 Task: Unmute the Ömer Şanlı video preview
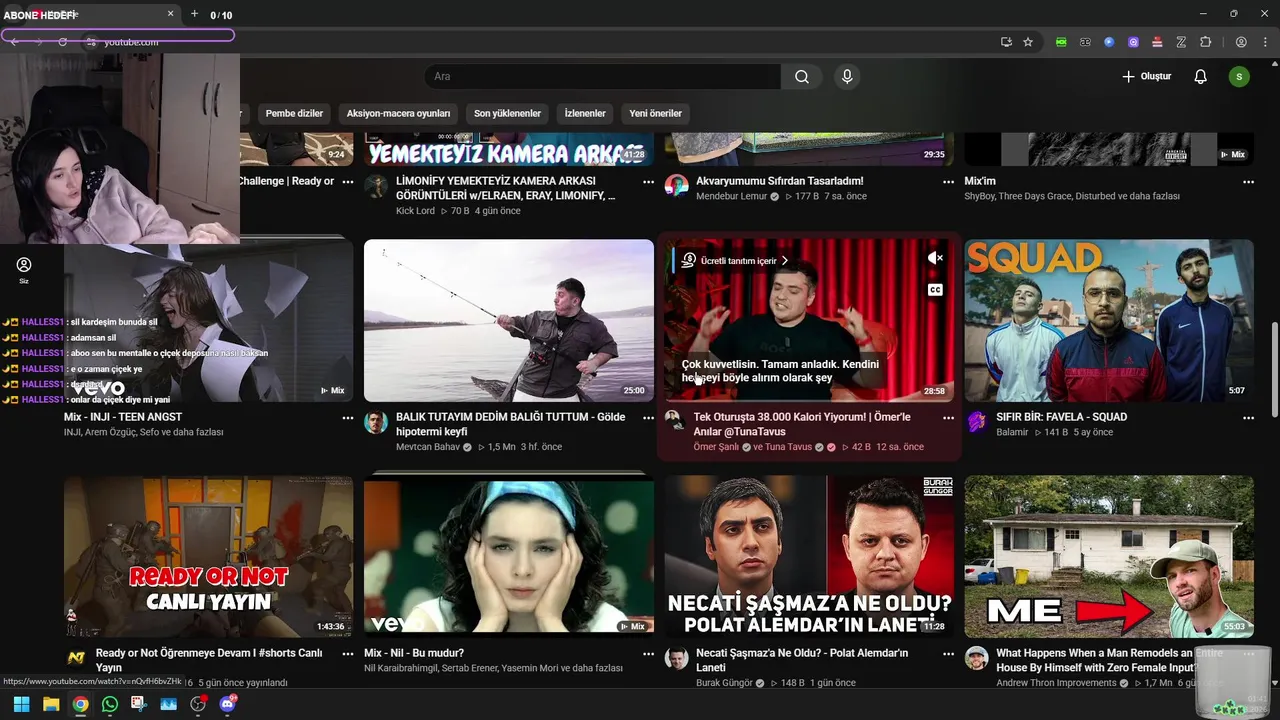935,258
